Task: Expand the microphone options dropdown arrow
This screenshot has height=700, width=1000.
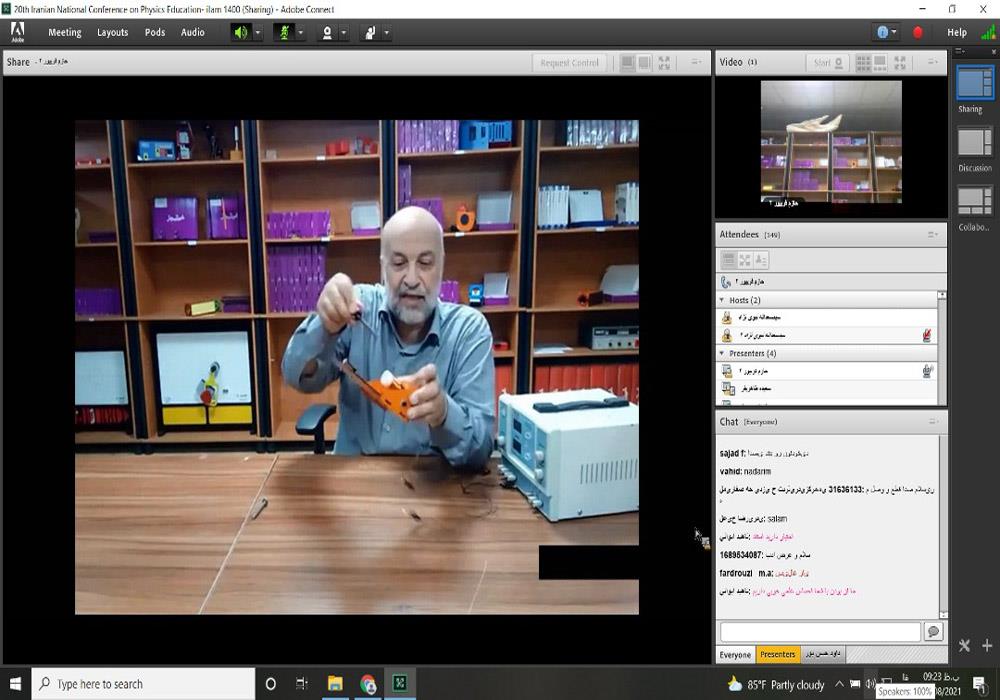Action: pos(301,32)
